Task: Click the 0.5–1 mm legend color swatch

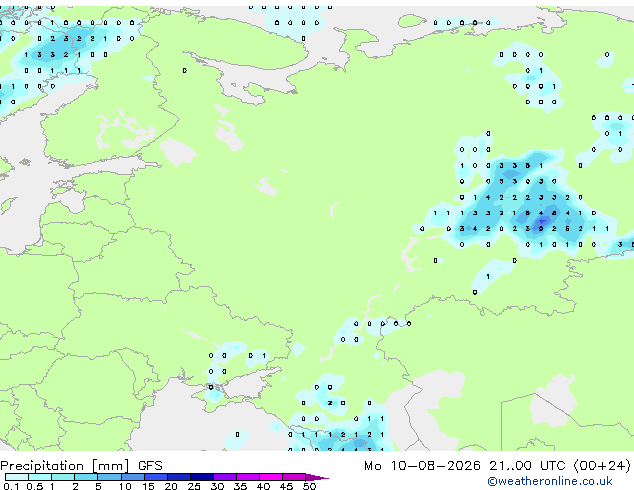Action: (40, 477)
